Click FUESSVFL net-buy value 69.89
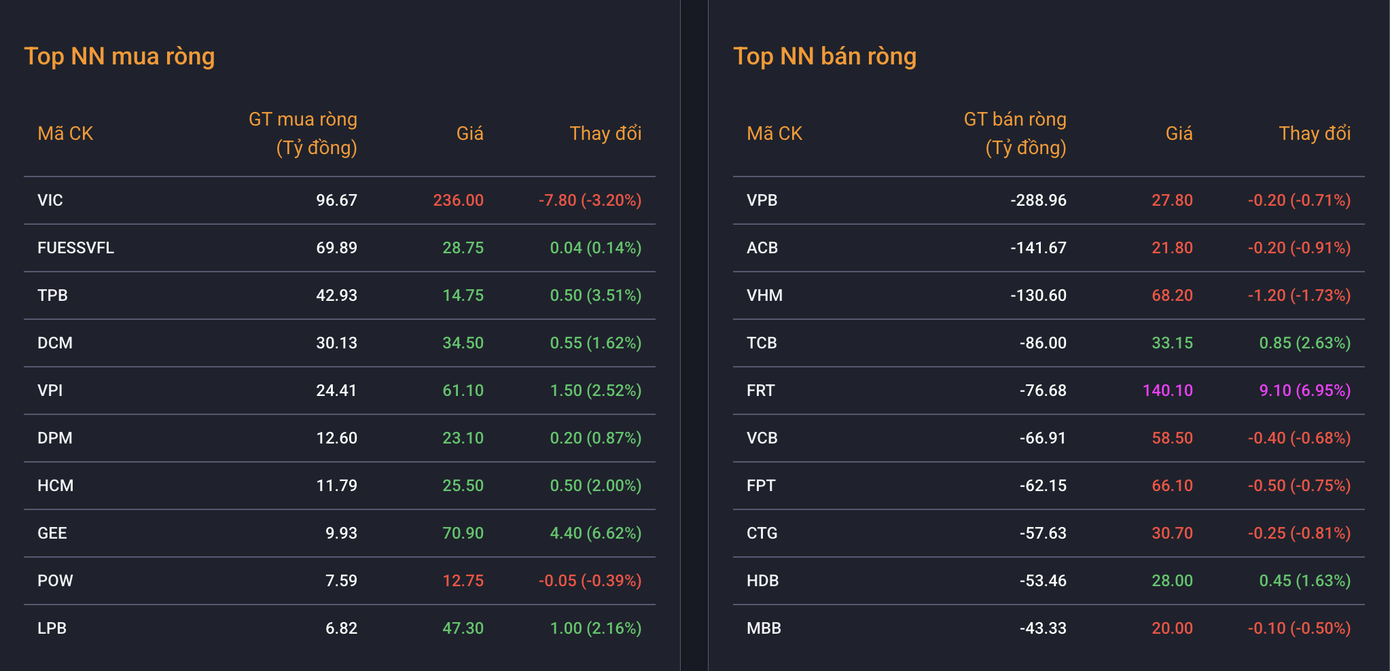The image size is (1390, 671). click(x=336, y=248)
